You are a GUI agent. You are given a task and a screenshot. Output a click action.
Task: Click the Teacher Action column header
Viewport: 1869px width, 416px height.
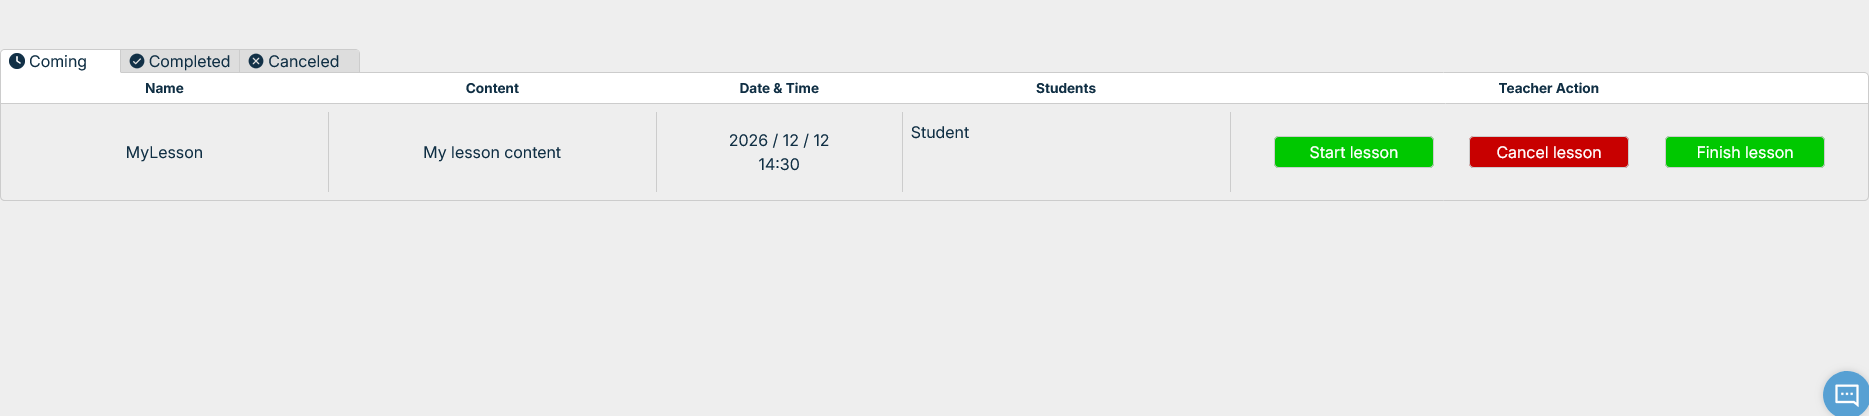(1548, 88)
